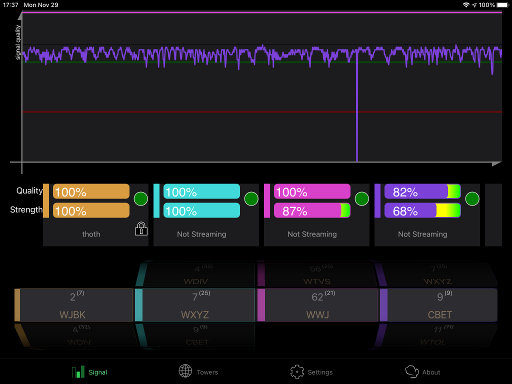This screenshot has width=512, height=384.
Task: Tap the thoth tuner label
Action: (x=91, y=234)
